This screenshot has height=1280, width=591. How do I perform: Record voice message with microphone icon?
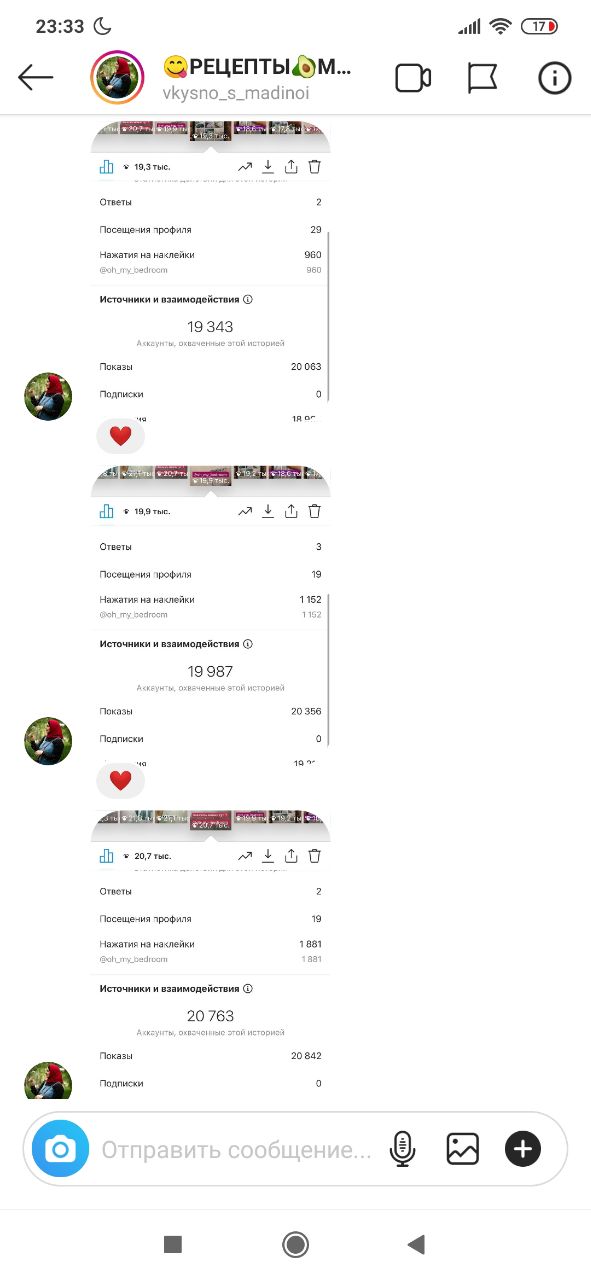[402, 1149]
